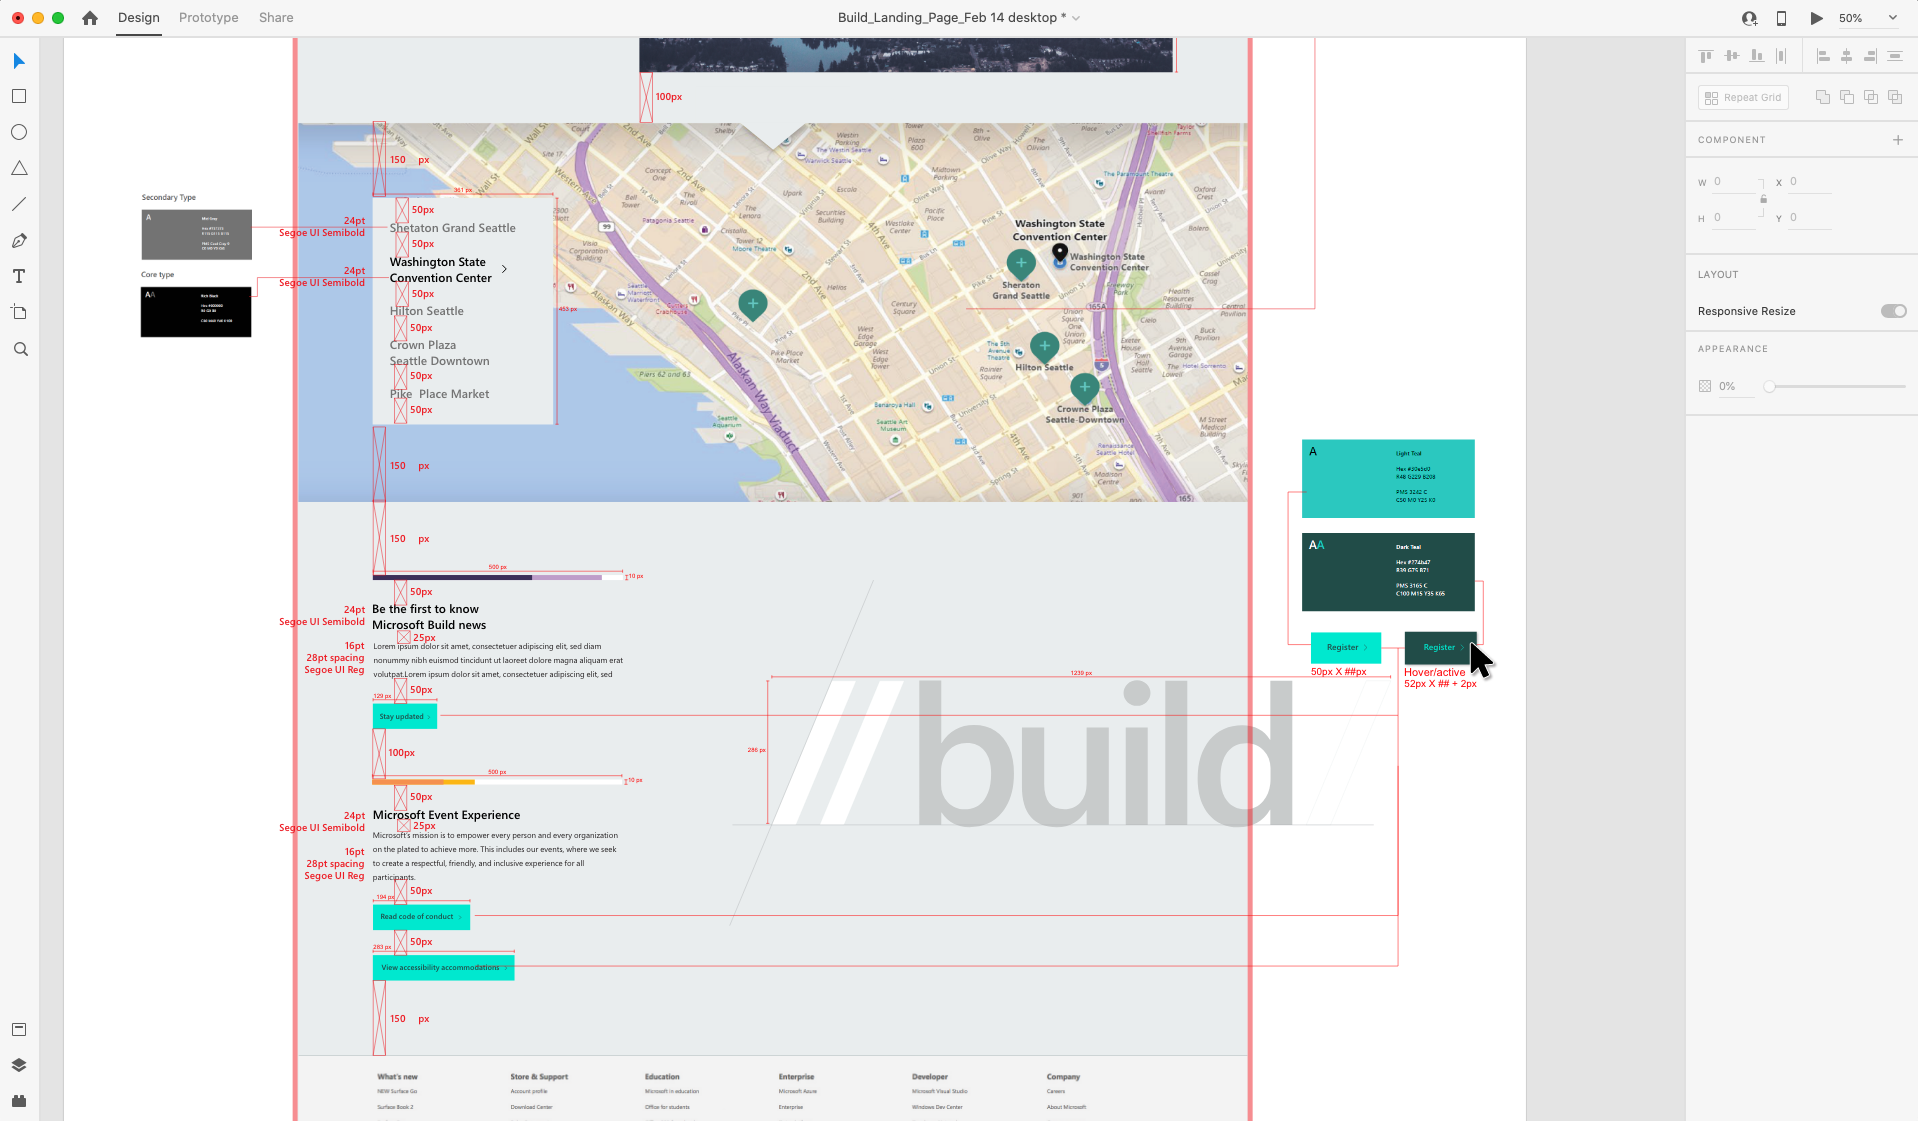Align selection to vertical middle
The image size is (1918, 1121).
pos(1732,56)
